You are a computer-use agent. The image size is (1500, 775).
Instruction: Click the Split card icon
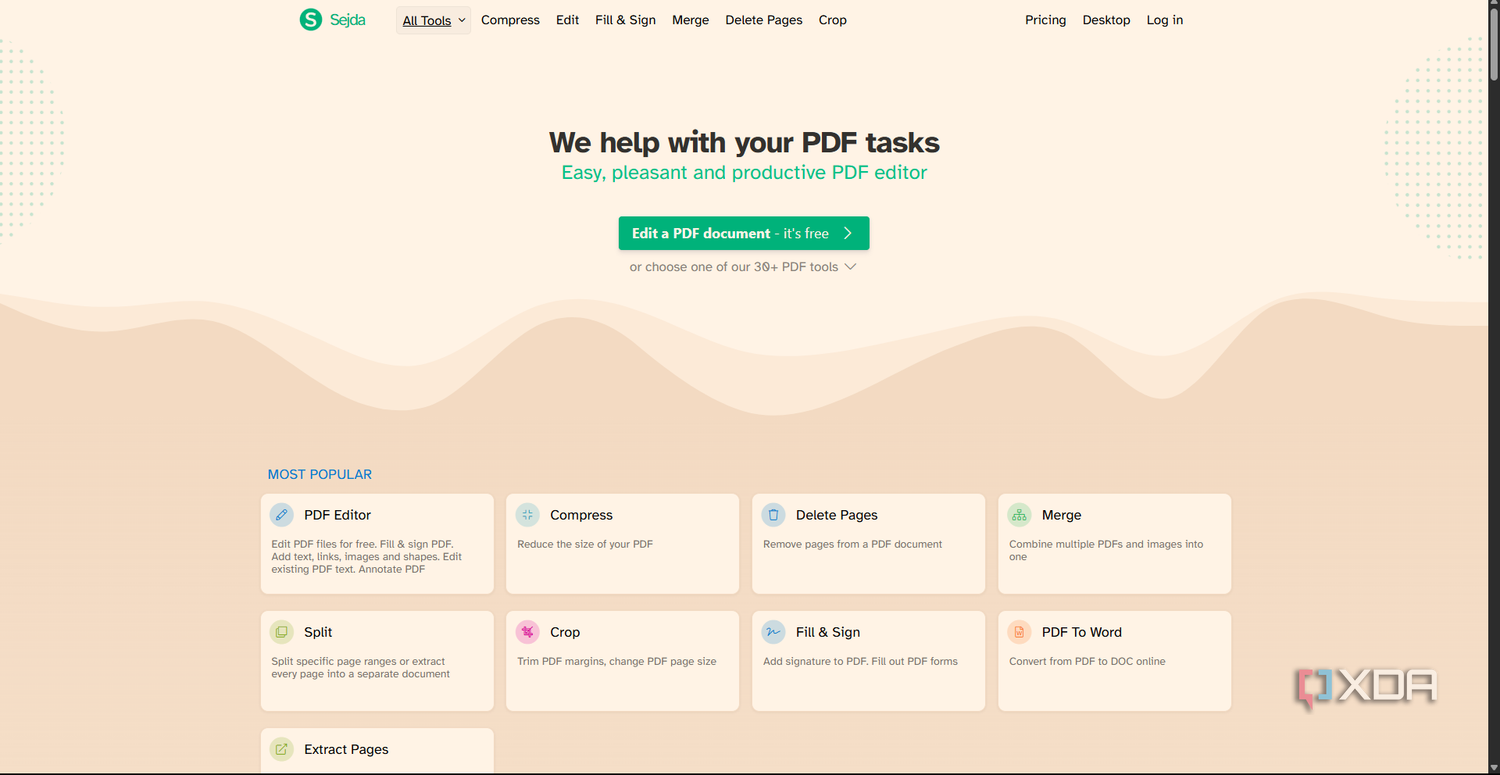coord(282,632)
